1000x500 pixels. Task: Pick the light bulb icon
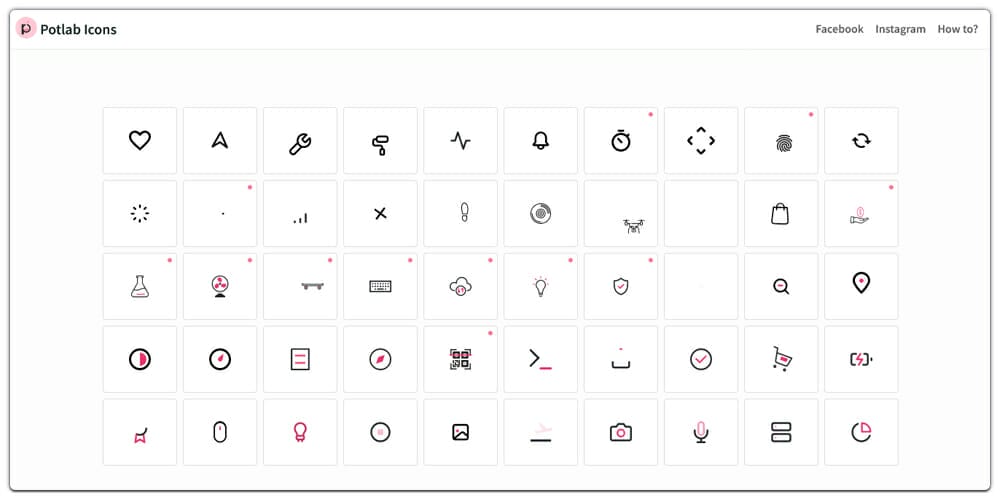[540, 286]
